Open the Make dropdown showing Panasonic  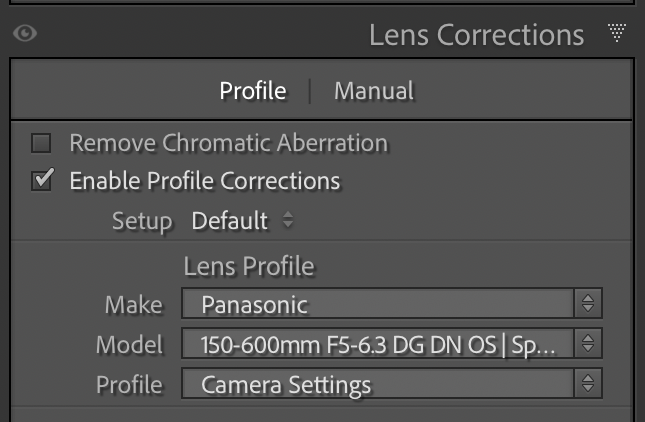coord(378,304)
